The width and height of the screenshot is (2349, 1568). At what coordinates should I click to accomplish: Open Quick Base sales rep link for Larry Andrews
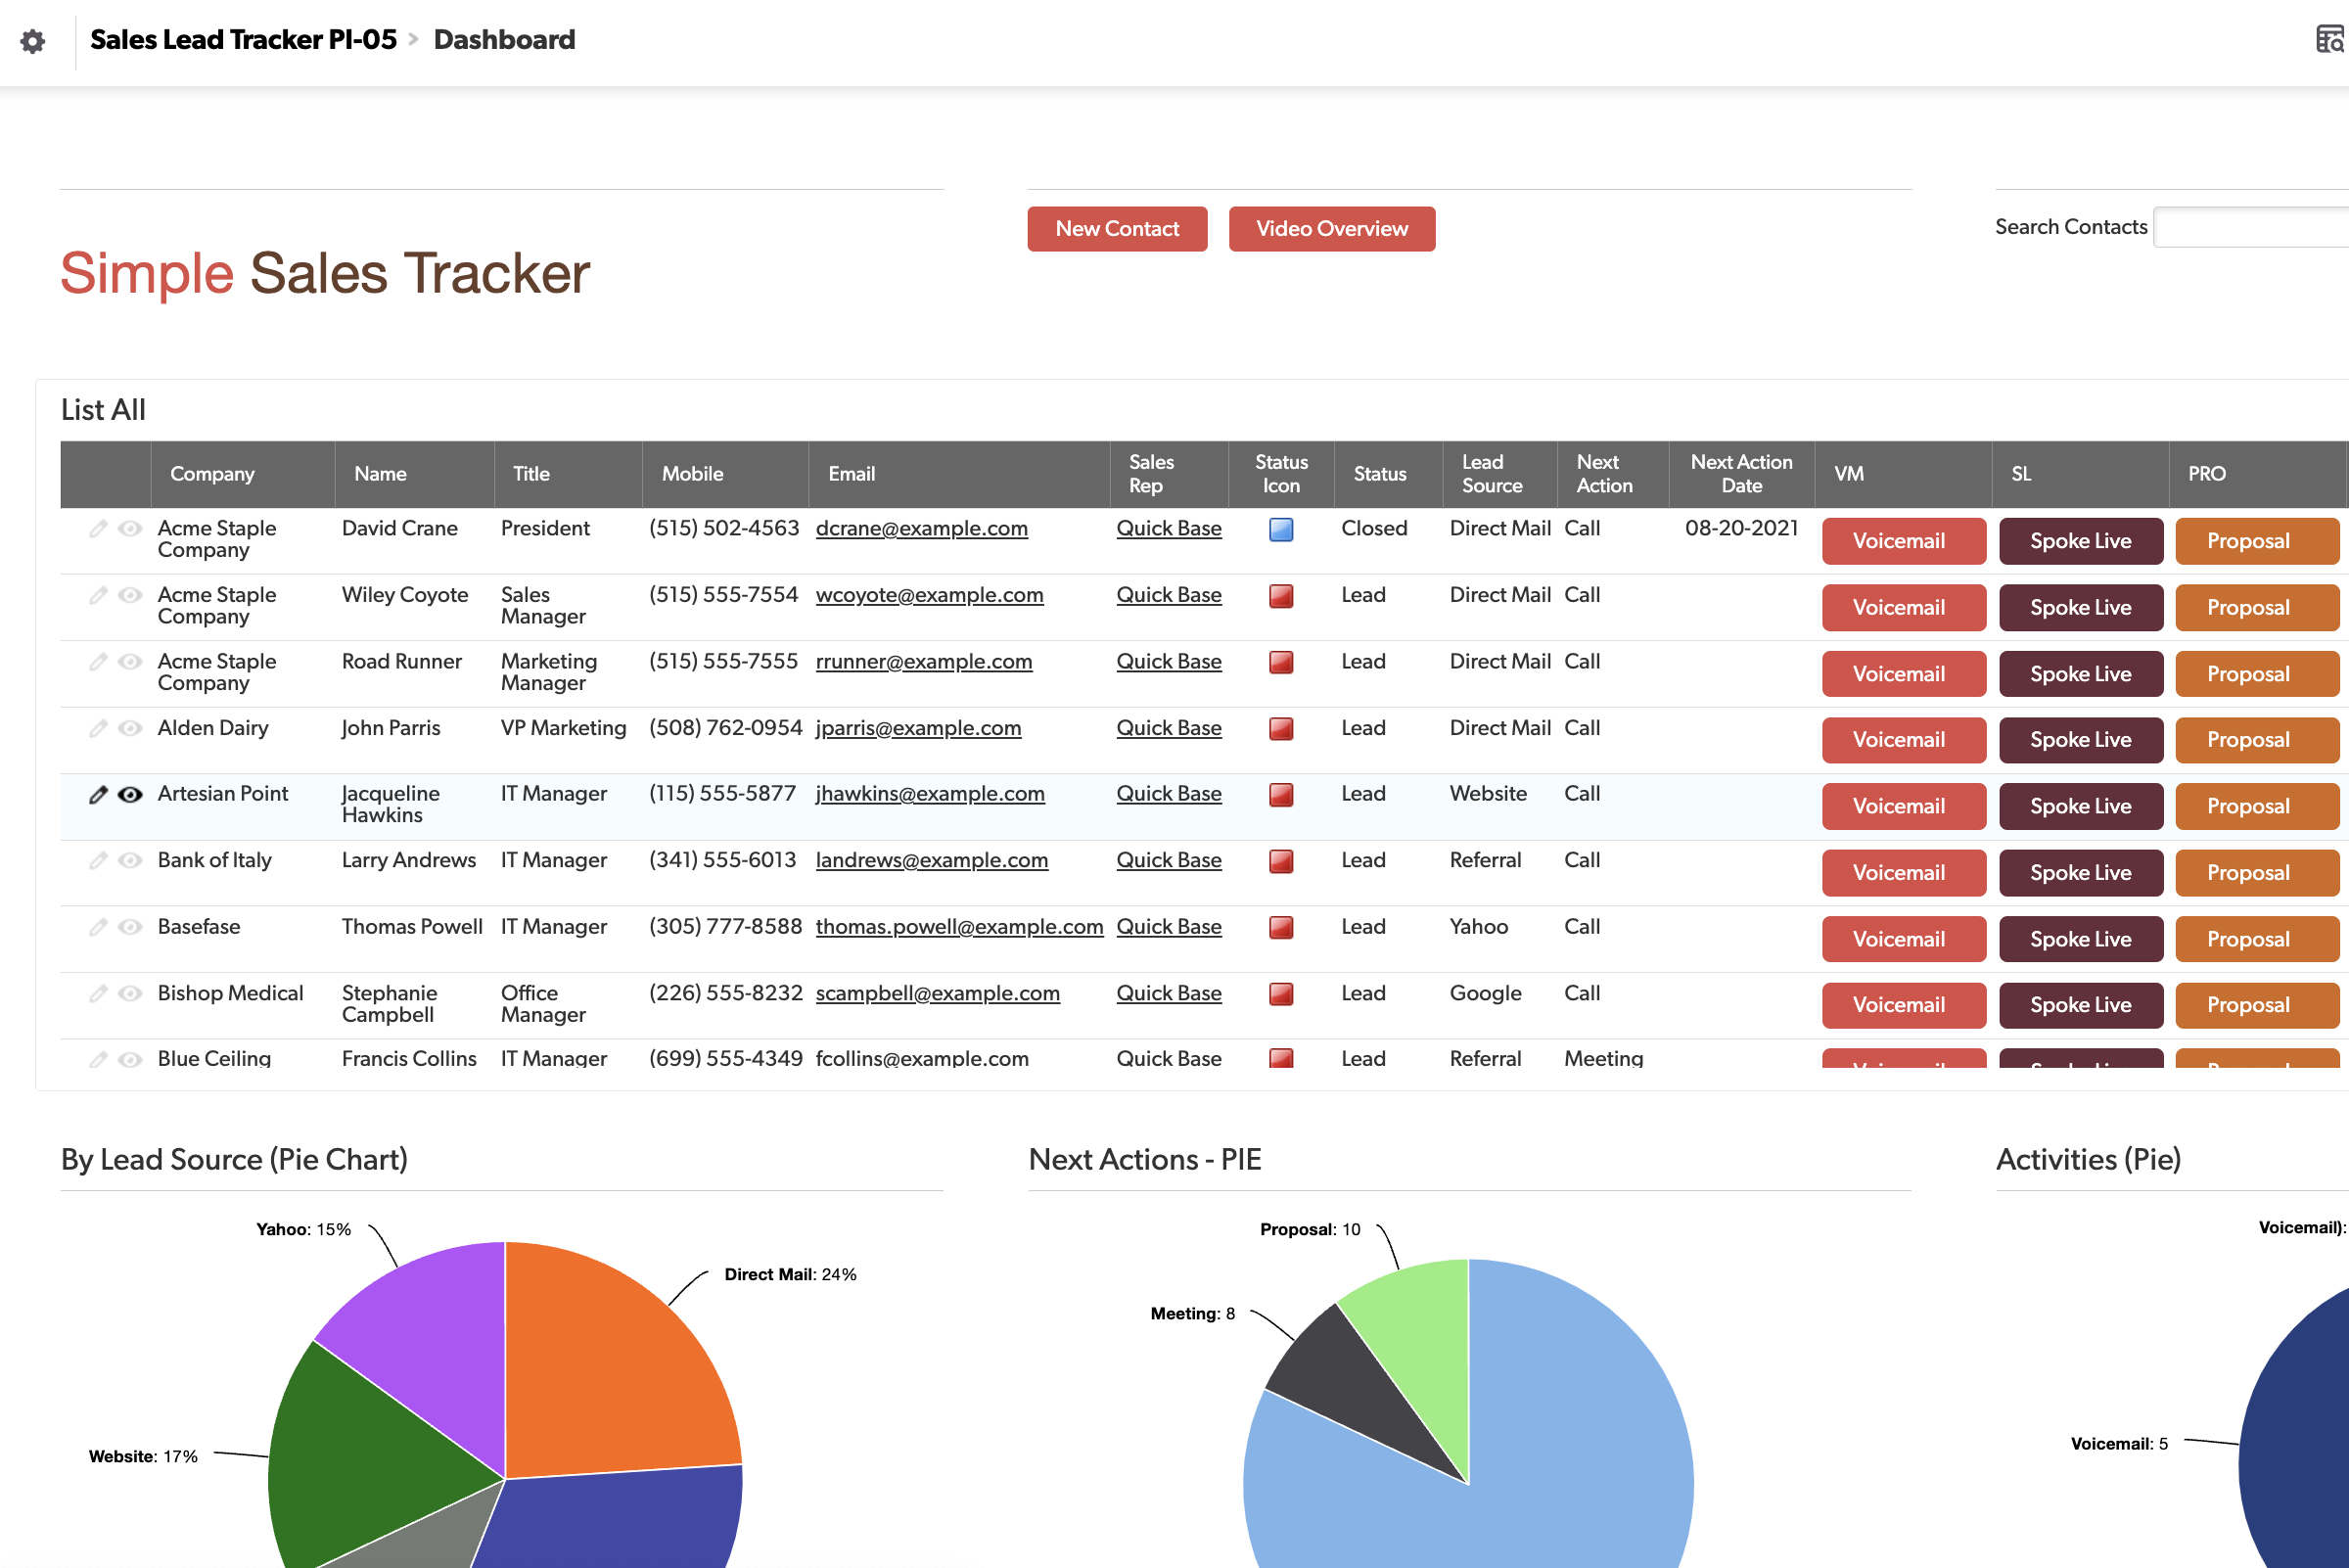[1169, 861]
